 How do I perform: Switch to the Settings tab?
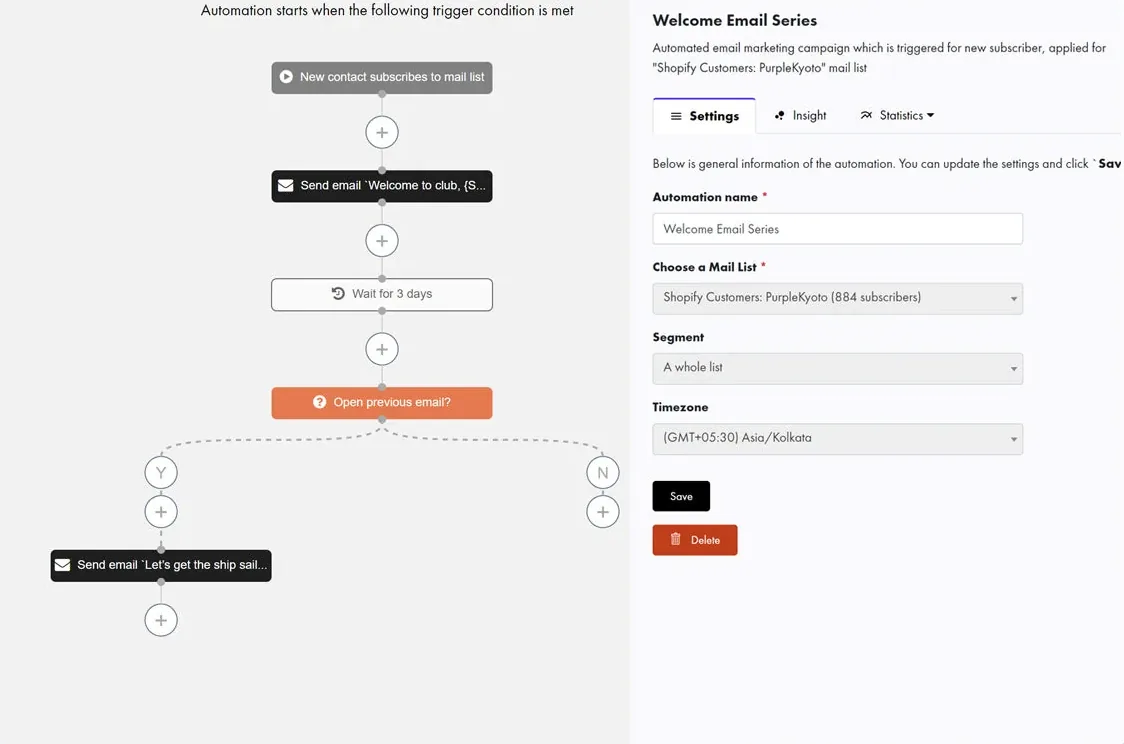click(x=704, y=116)
